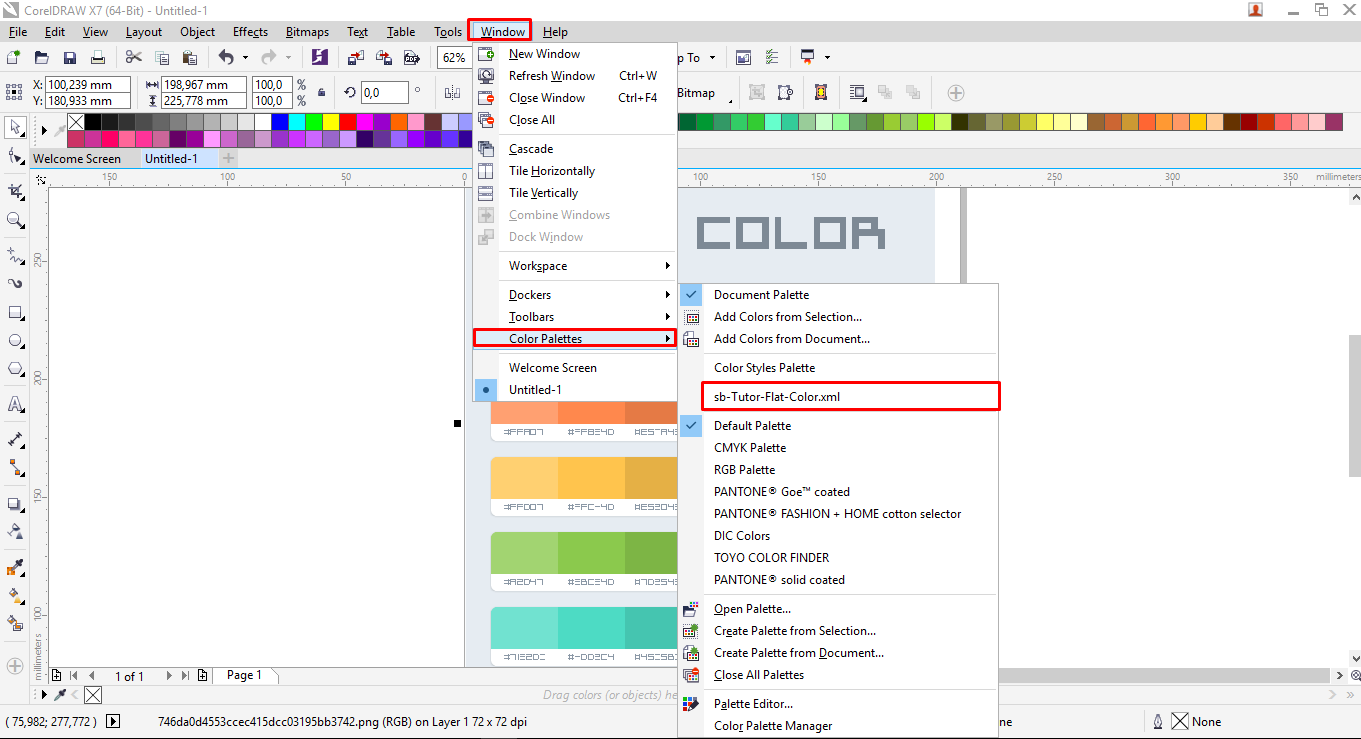
Task: Expand the Toolbars submenu
Action: point(575,317)
